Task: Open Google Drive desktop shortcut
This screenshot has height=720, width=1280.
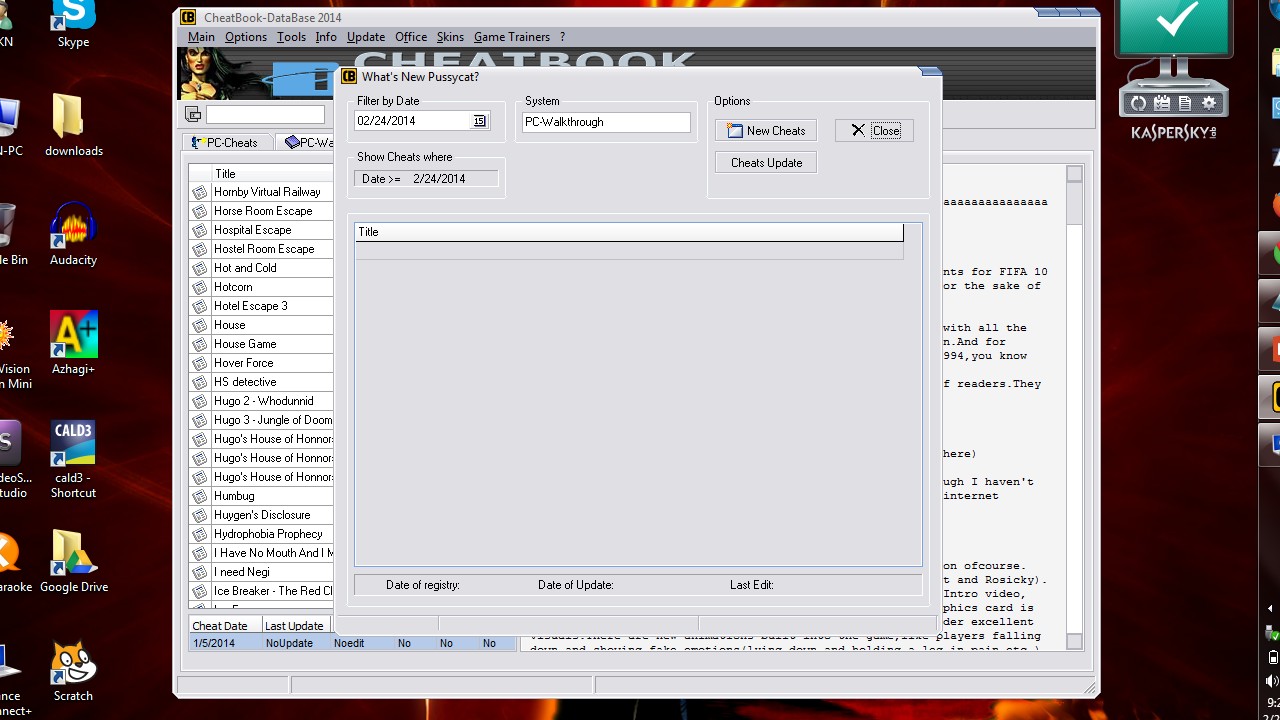Action: 73,555
